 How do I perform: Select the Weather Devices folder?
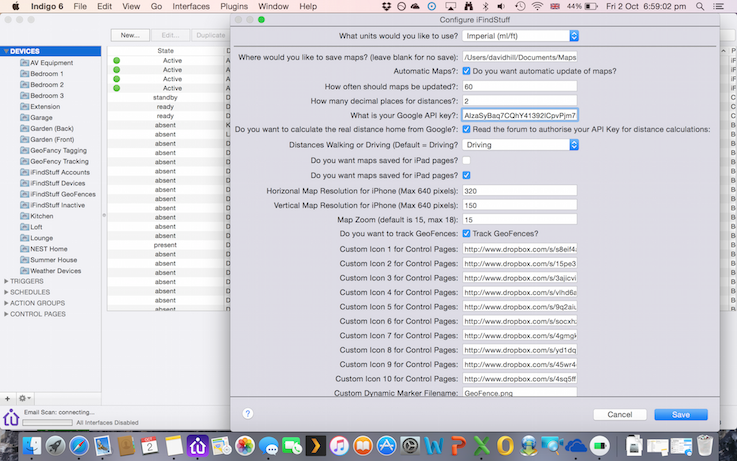coord(55,271)
